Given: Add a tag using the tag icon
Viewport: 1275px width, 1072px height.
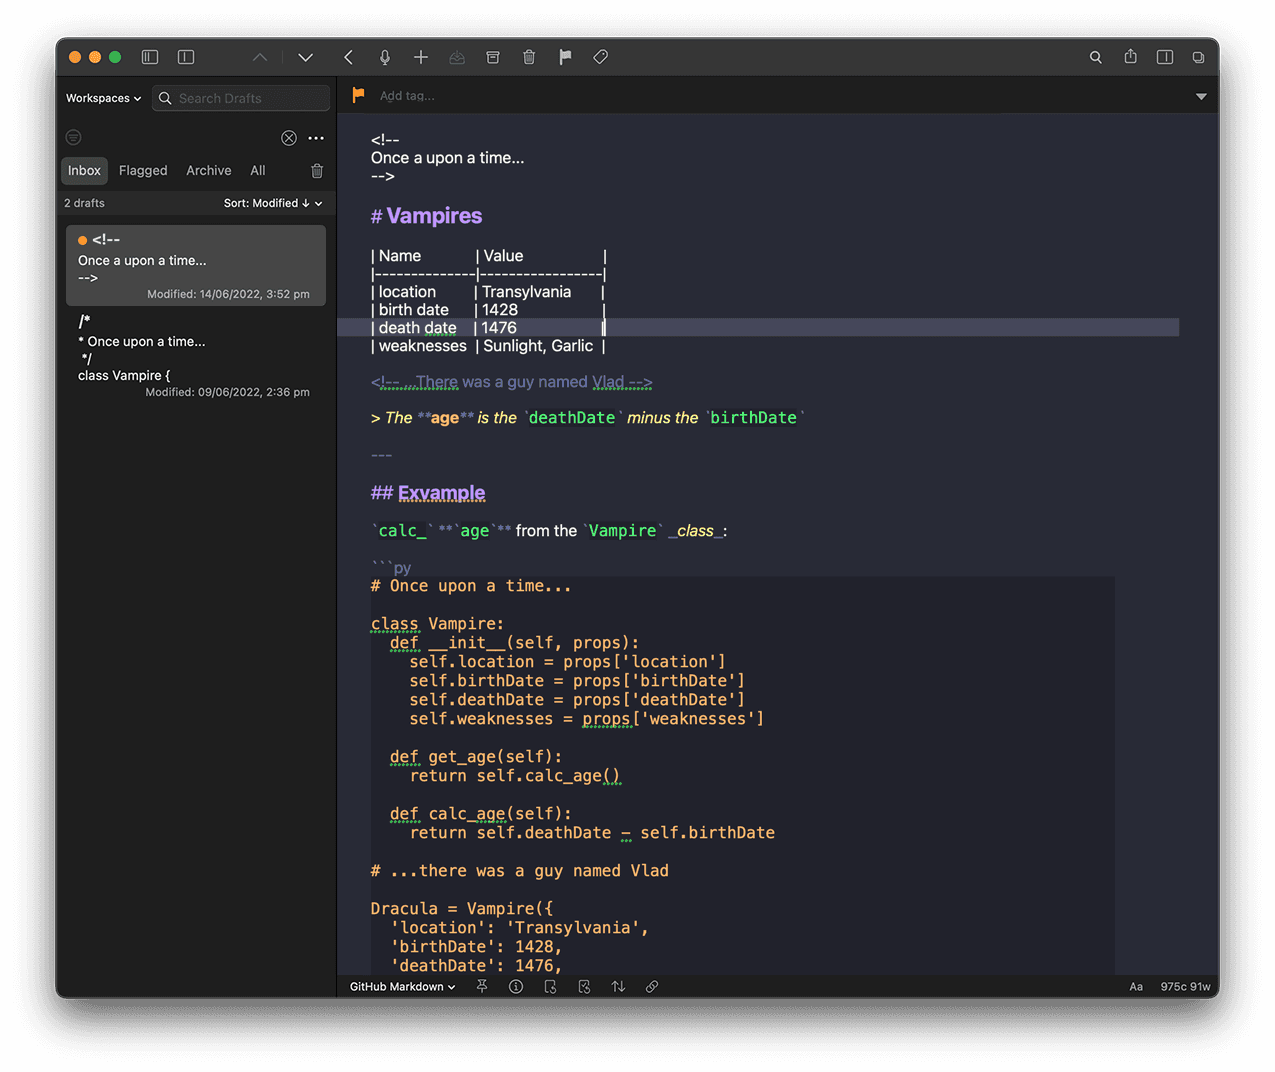Looking at the screenshot, I should [x=601, y=57].
